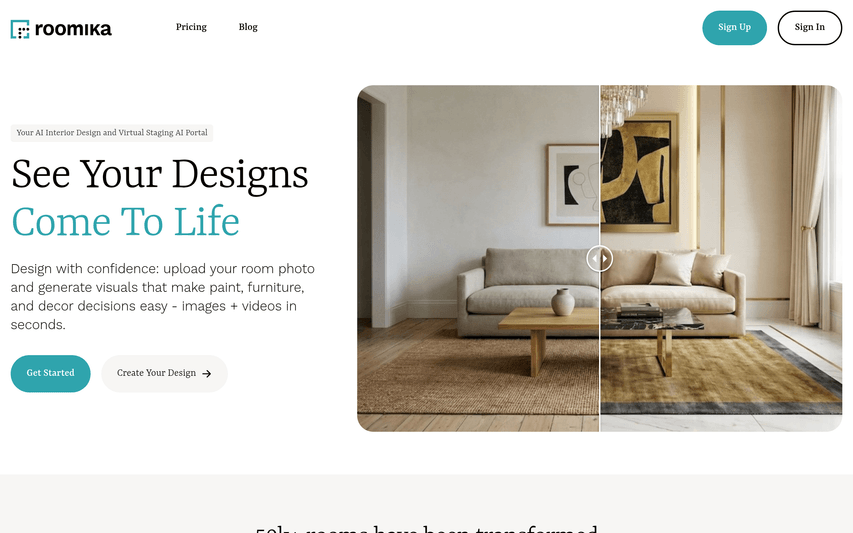This screenshot has width=853, height=533.
Task: Click the after side of room image
Action: tap(721, 258)
